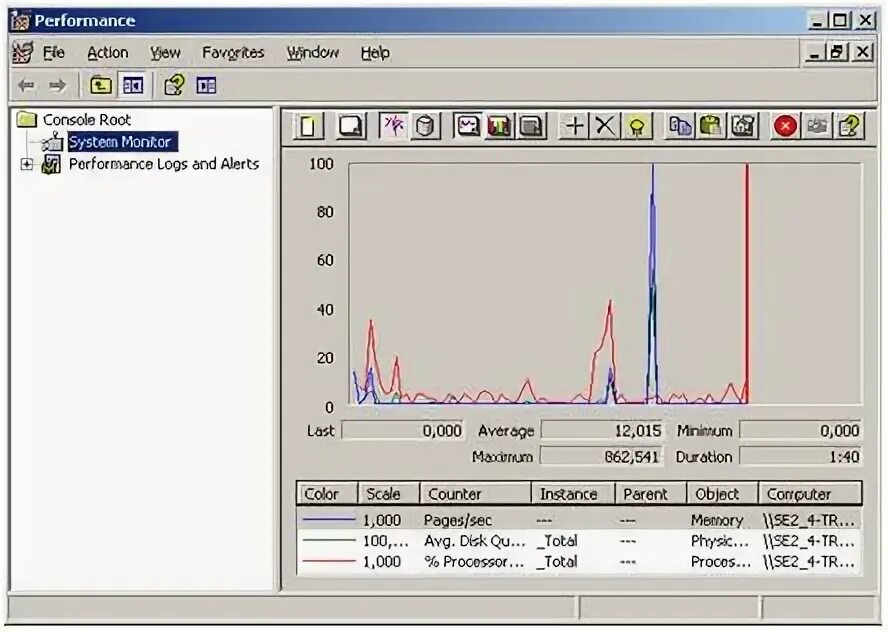Screen dimensions: 888x632
Task: Click the Duration value 1:40 field
Action: coord(800,456)
